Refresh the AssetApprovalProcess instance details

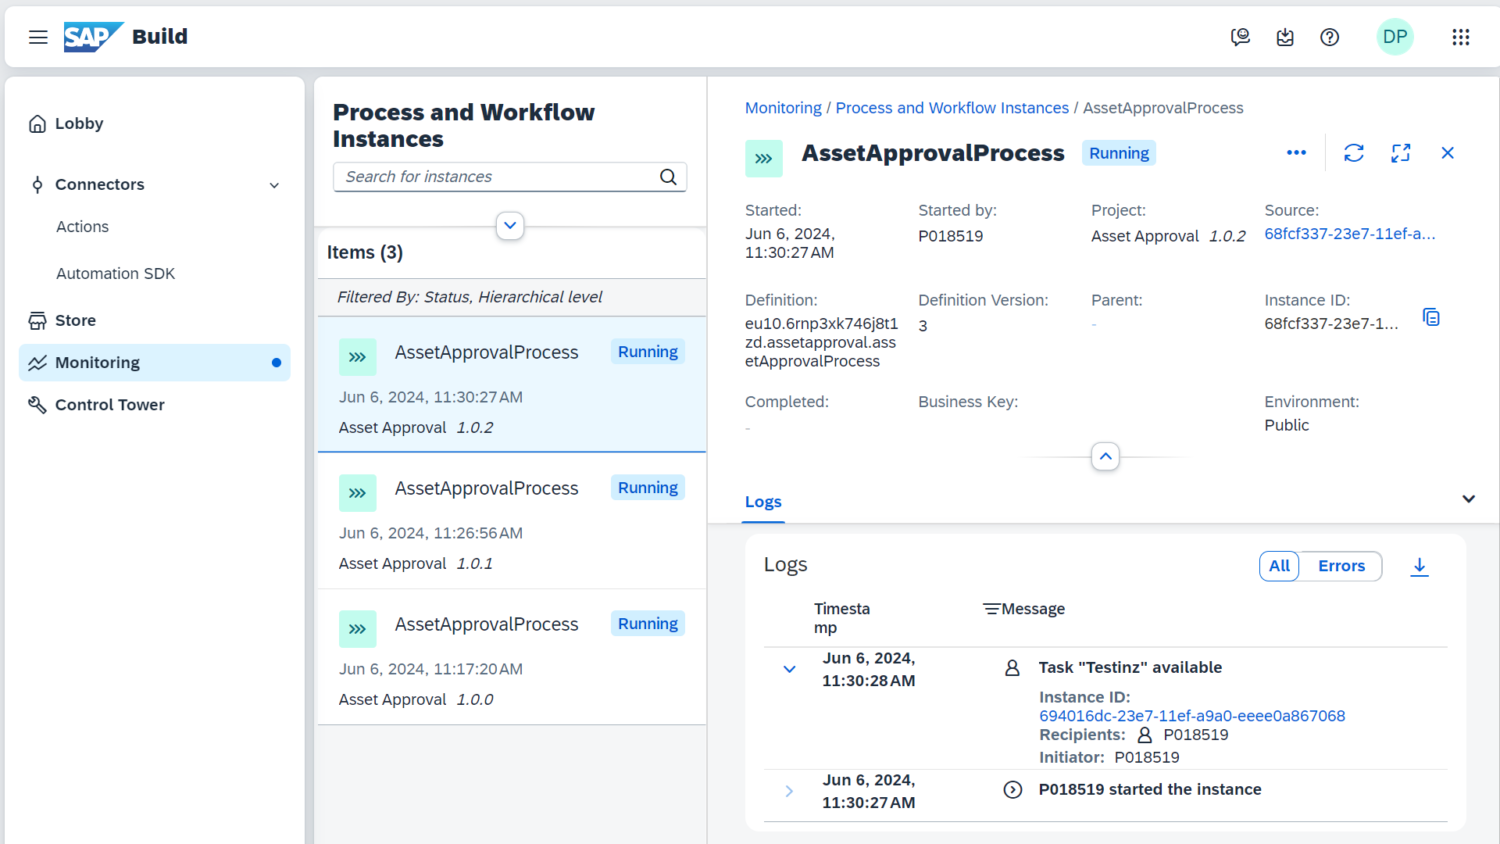(1353, 153)
